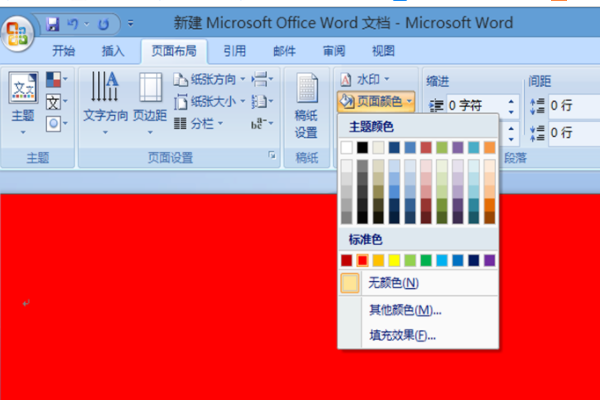Open 填充效果(F)... fill effects dialog
600x400 pixels.
pyautogui.click(x=418, y=336)
